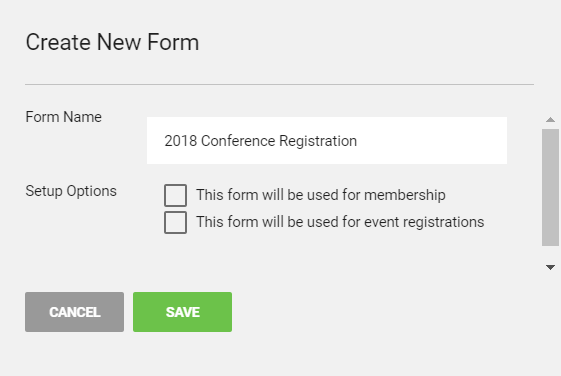The width and height of the screenshot is (561, 376).
Task: Click the vertical scrollbar thumb
Action: click(550, 187)
